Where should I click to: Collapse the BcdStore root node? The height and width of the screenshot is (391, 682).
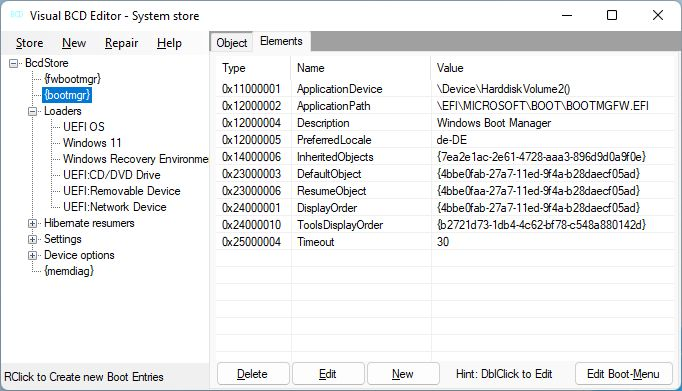[x=13, y=63]
